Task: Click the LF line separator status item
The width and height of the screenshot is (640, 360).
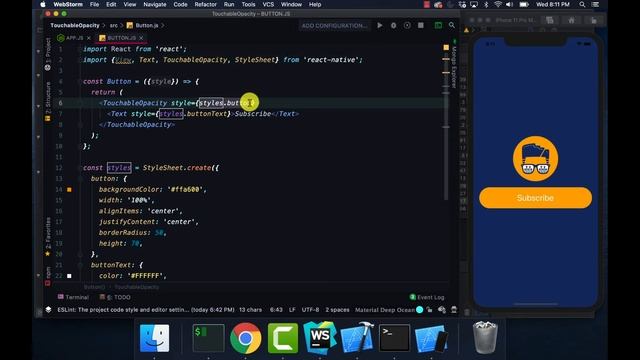Action: coord(292,310)
